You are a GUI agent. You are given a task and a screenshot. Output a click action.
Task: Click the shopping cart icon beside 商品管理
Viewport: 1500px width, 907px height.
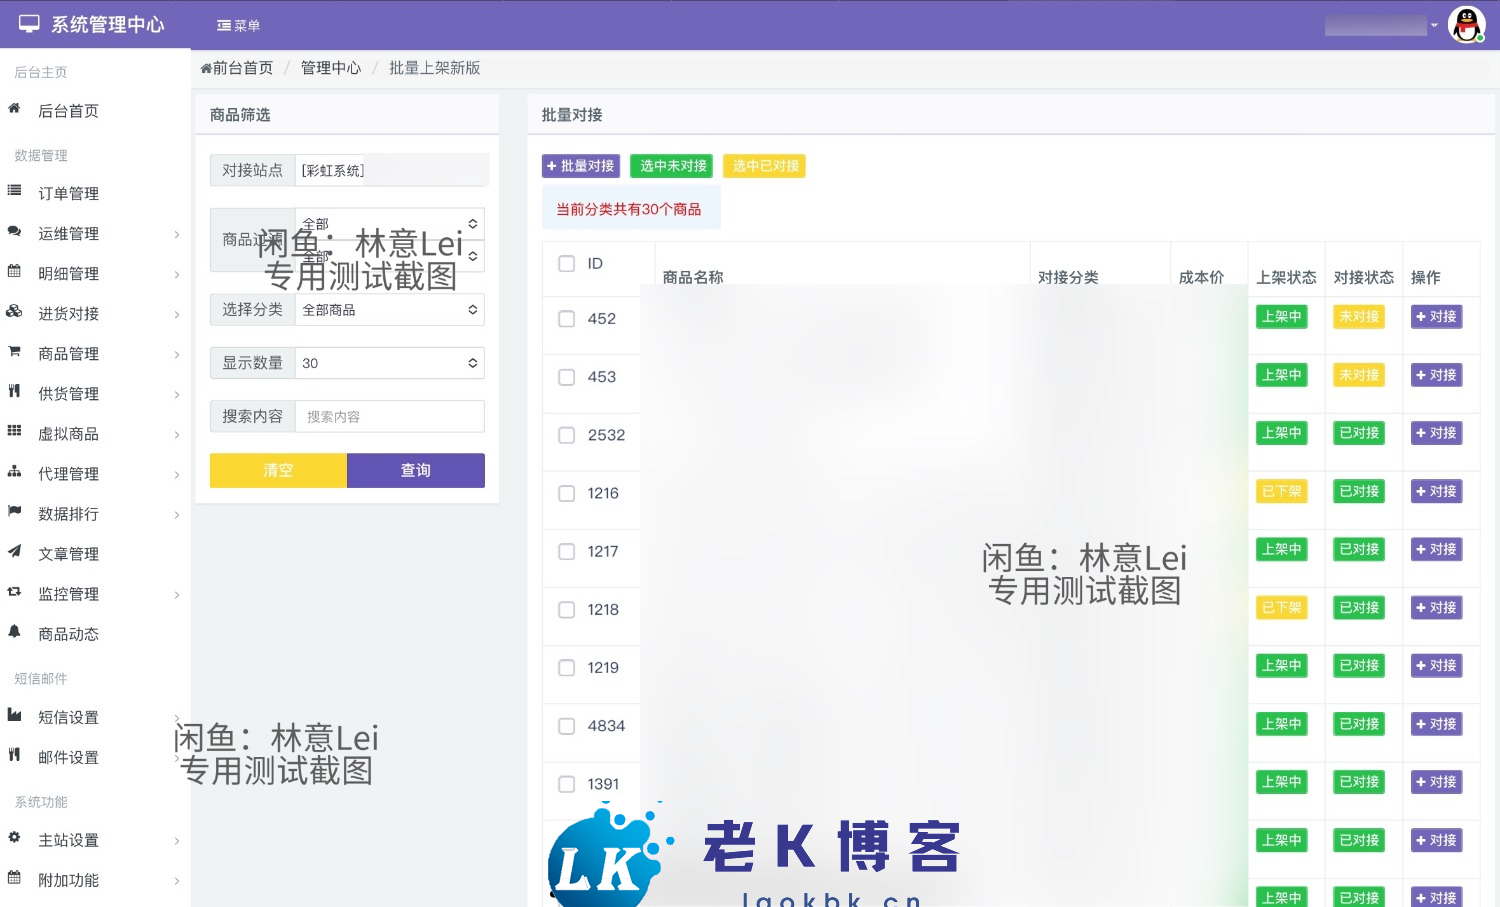coord(14,352)
